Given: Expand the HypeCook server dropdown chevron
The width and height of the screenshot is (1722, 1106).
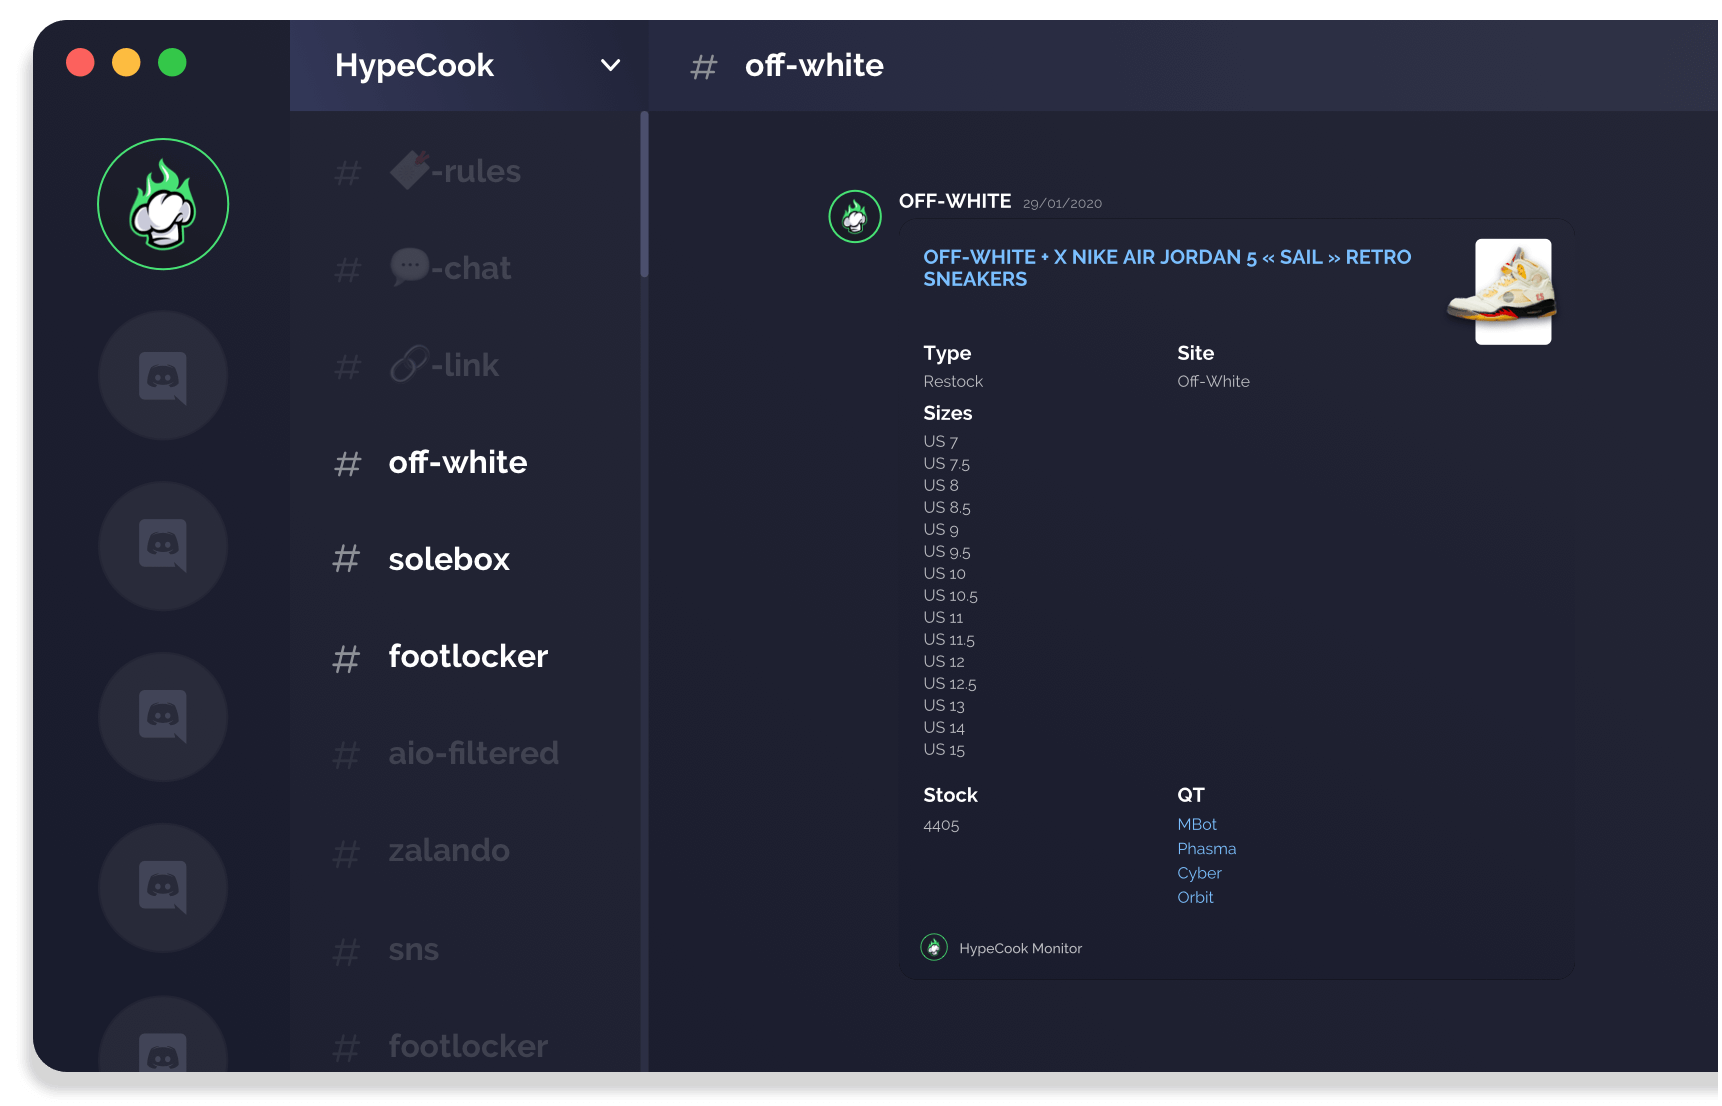Looking at the screenshot, I should [x=610, y=65].
